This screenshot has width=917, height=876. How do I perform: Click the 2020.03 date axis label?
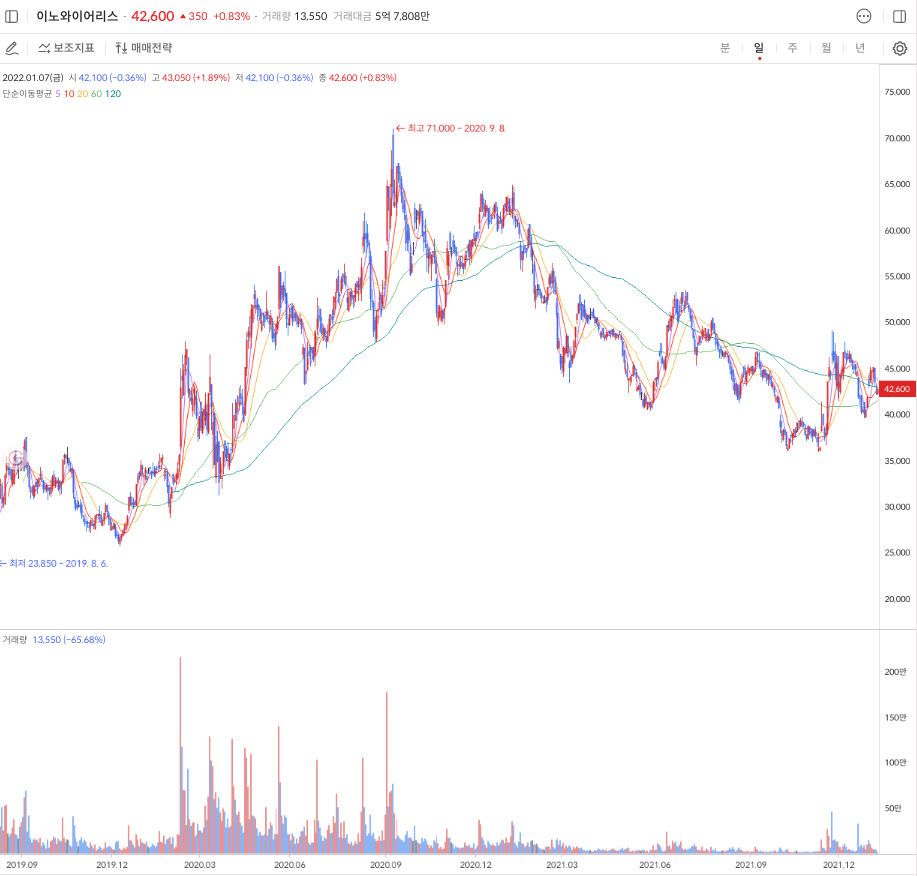coord(199,864)
